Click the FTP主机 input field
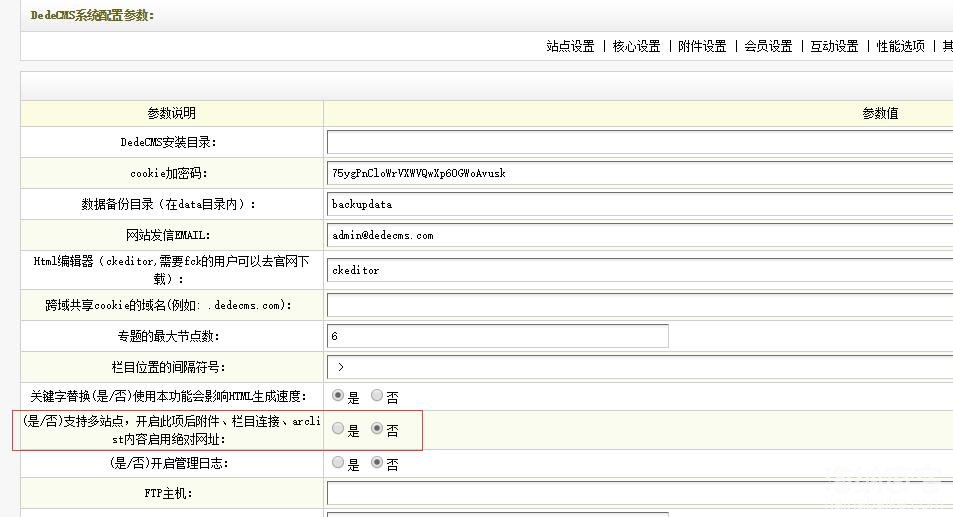This screenshot has width=953, height=517. click(640, 493)
